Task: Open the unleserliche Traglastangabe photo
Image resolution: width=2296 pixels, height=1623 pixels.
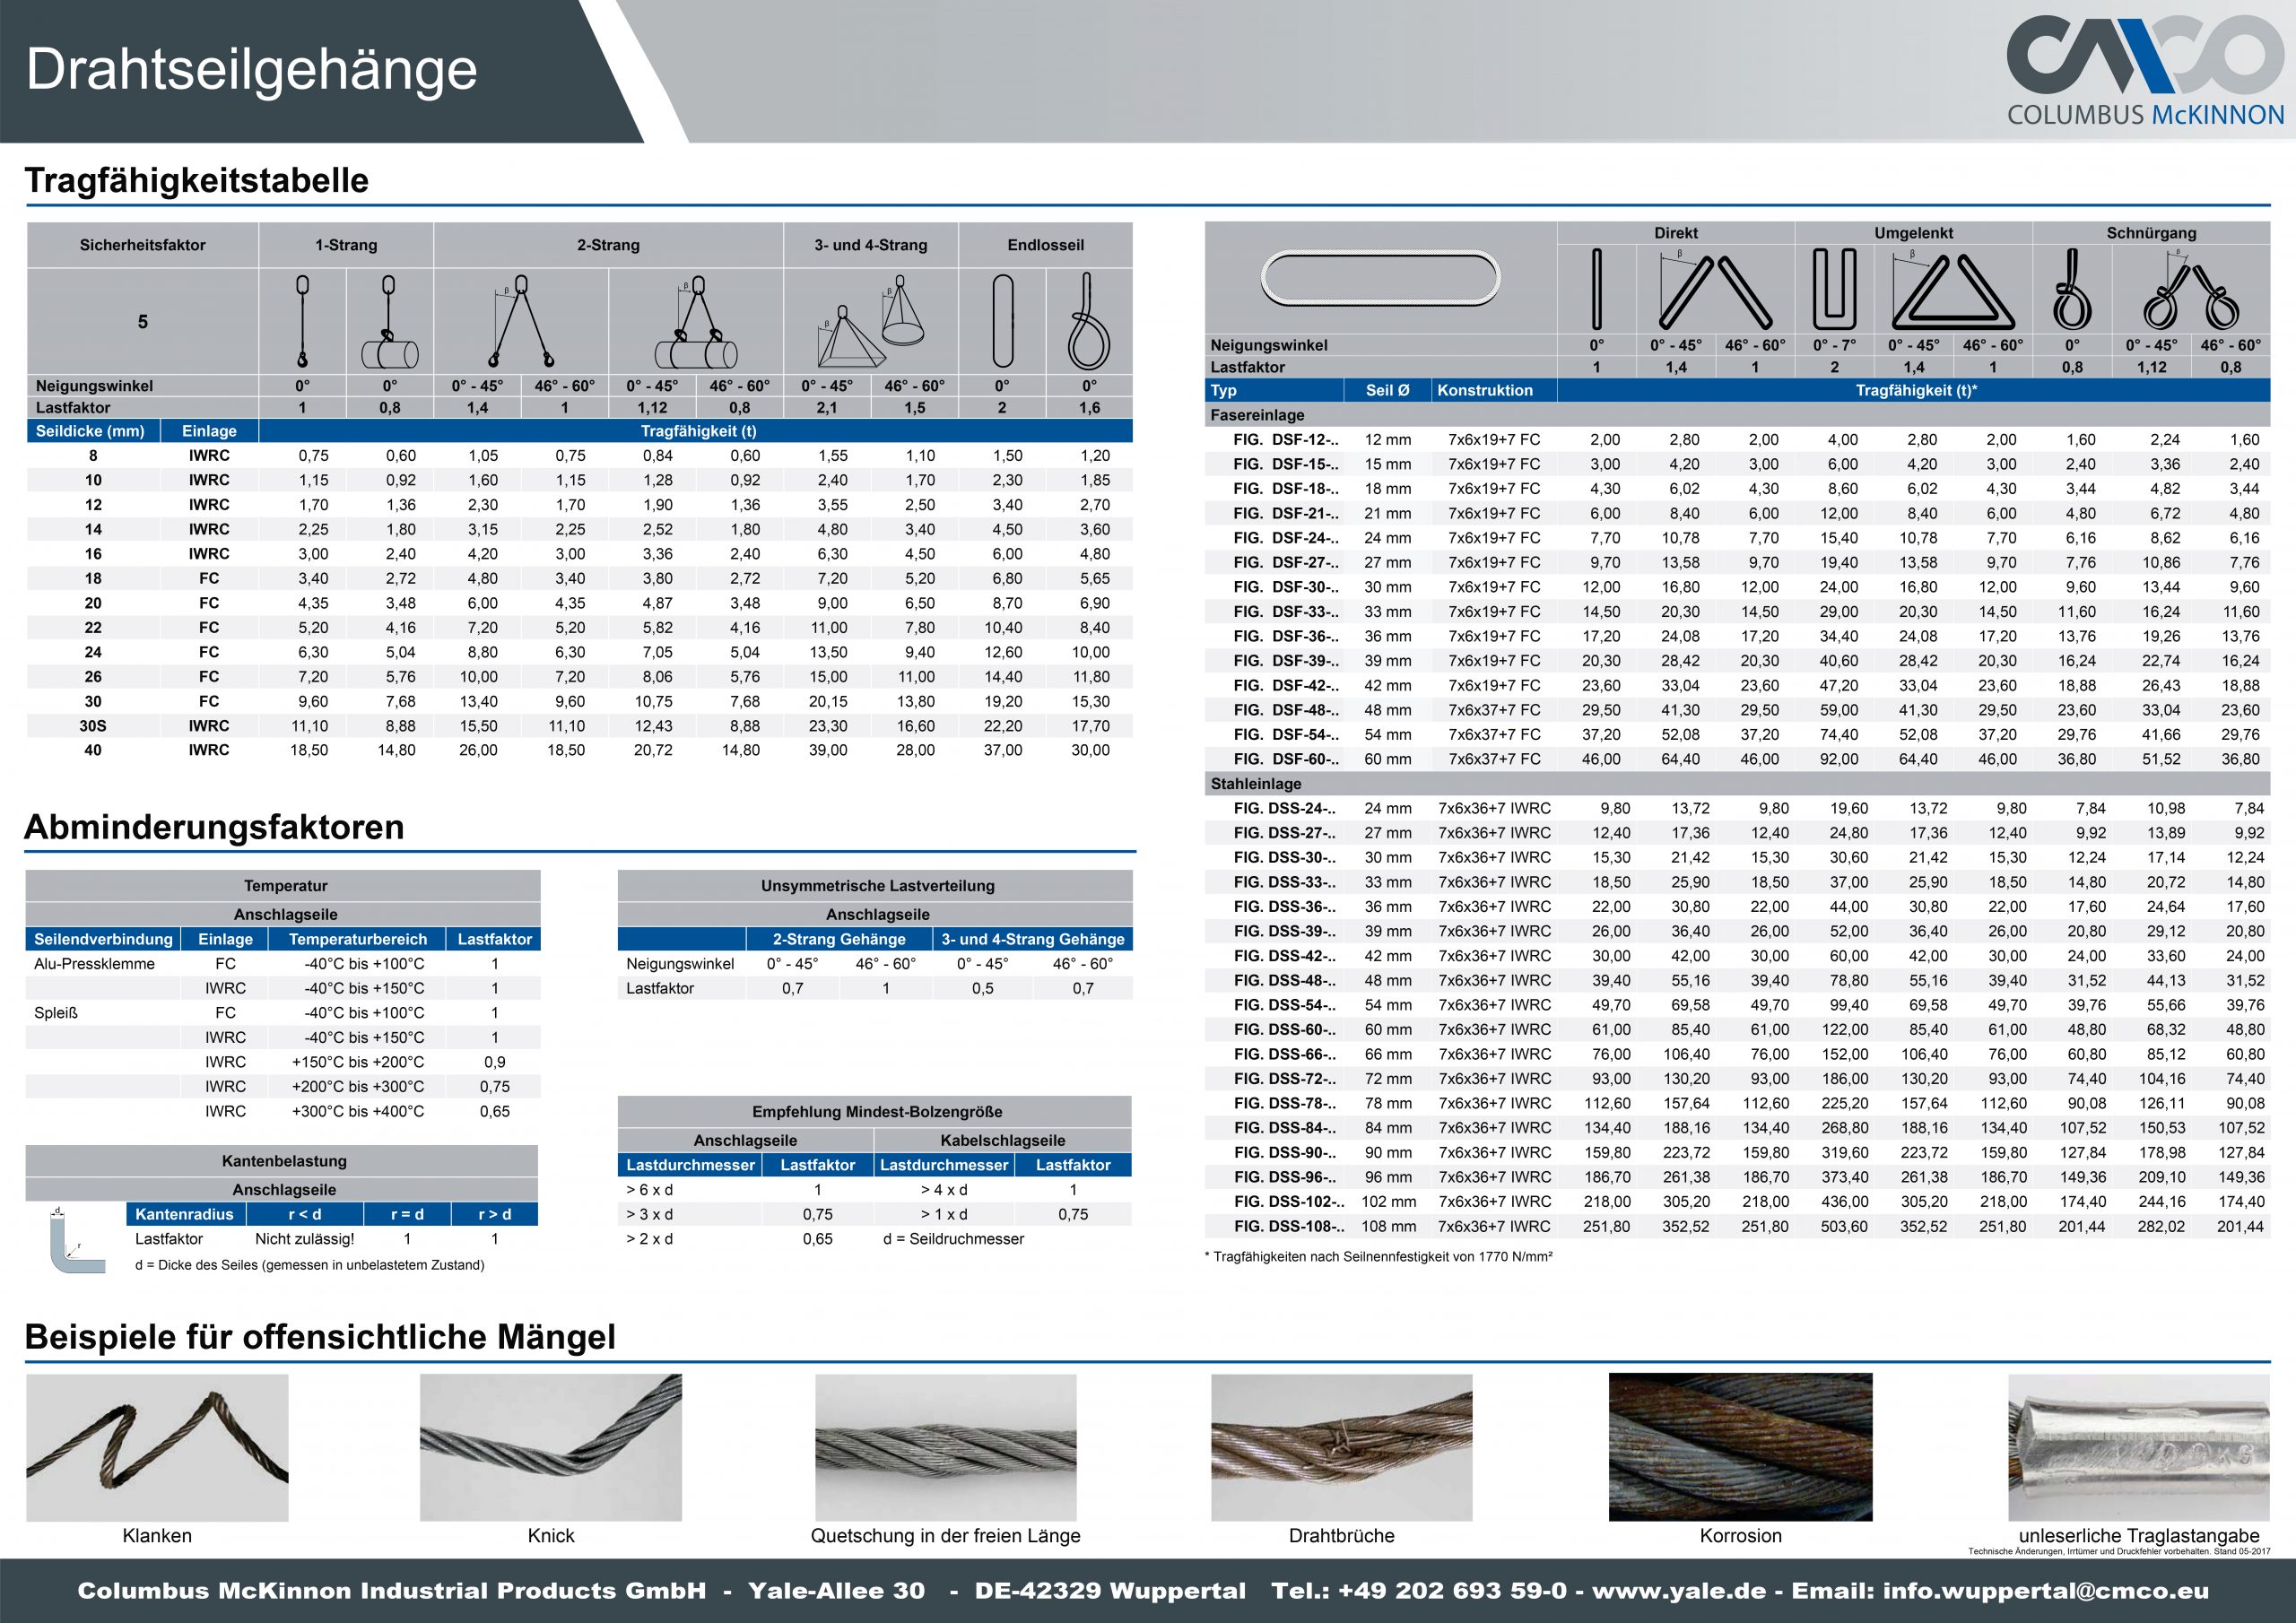Action: [2140, 1447]
